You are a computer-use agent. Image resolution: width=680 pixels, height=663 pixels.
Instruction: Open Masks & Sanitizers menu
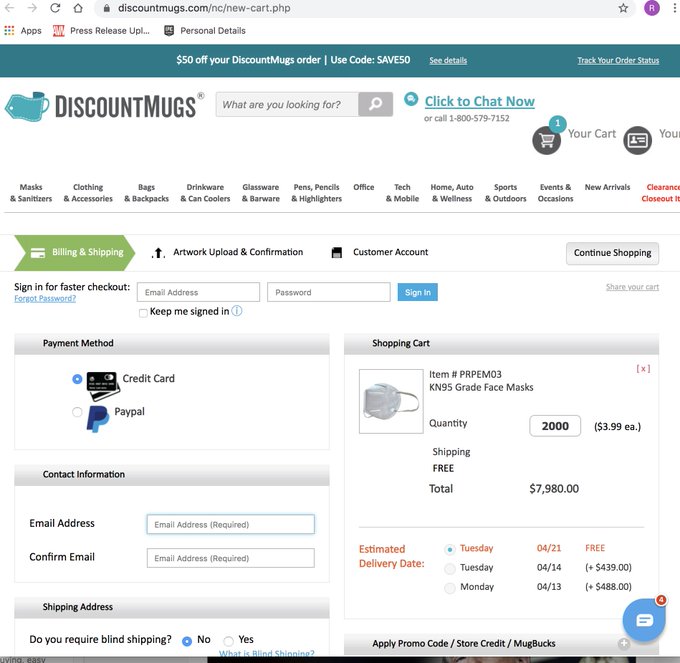(31, 193)
